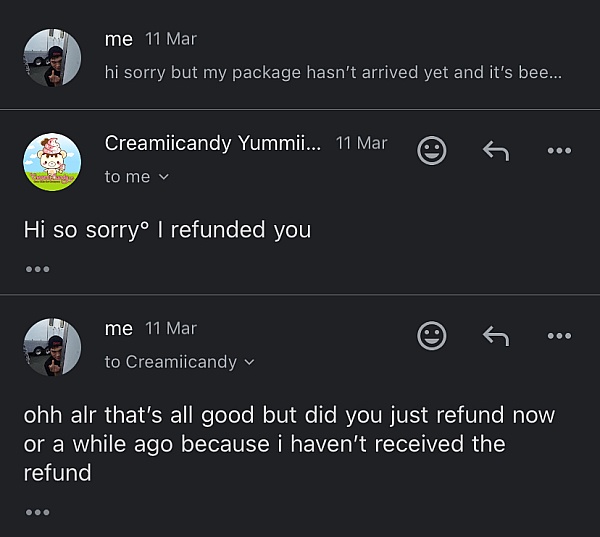
Task: Click the Creamiicandy Yummii sender name
Action: 213,143
